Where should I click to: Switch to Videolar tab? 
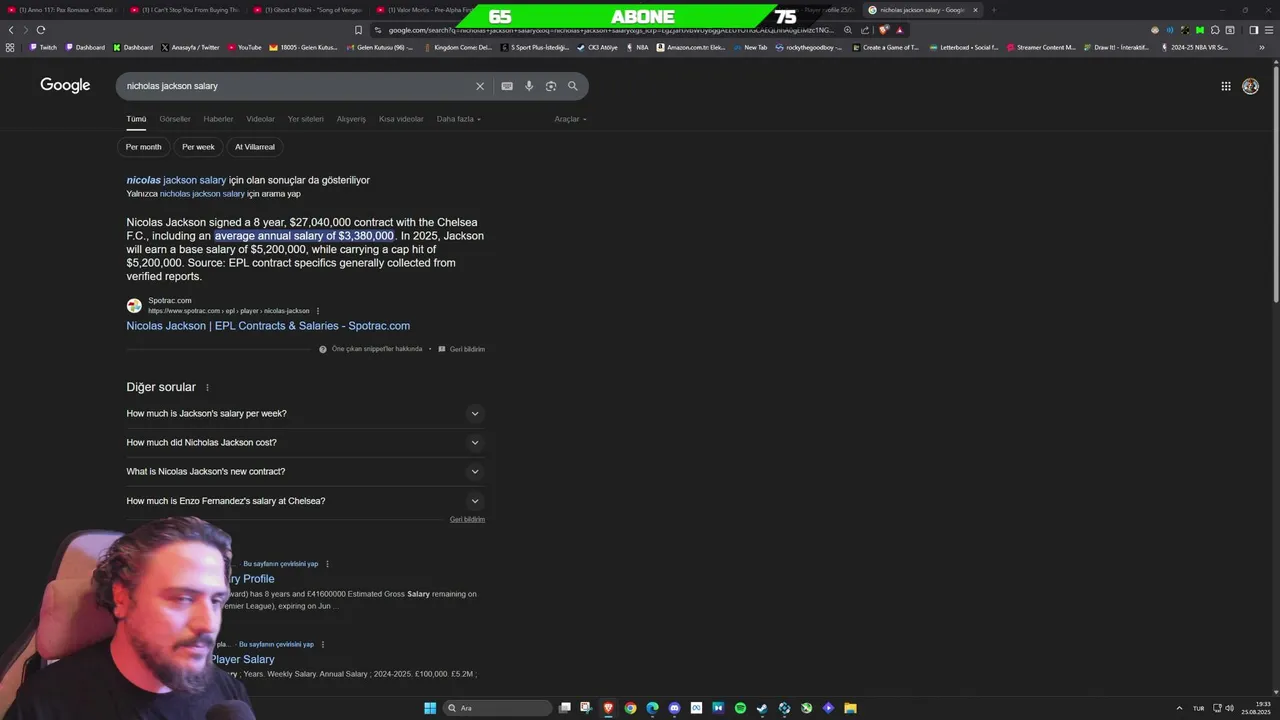point(260,119)
